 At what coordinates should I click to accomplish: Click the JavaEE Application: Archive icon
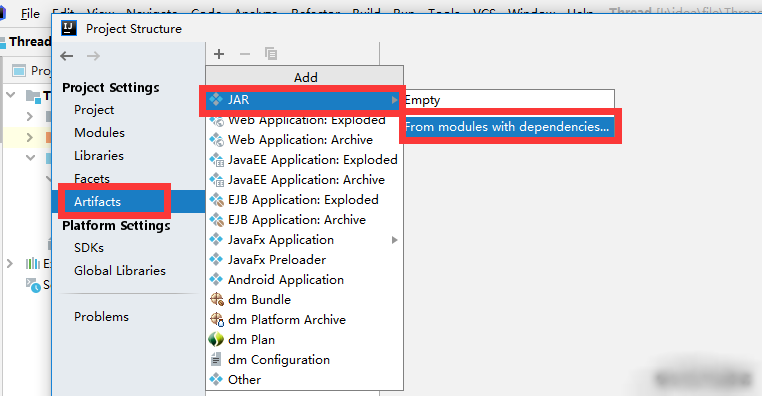click(216, 180)
